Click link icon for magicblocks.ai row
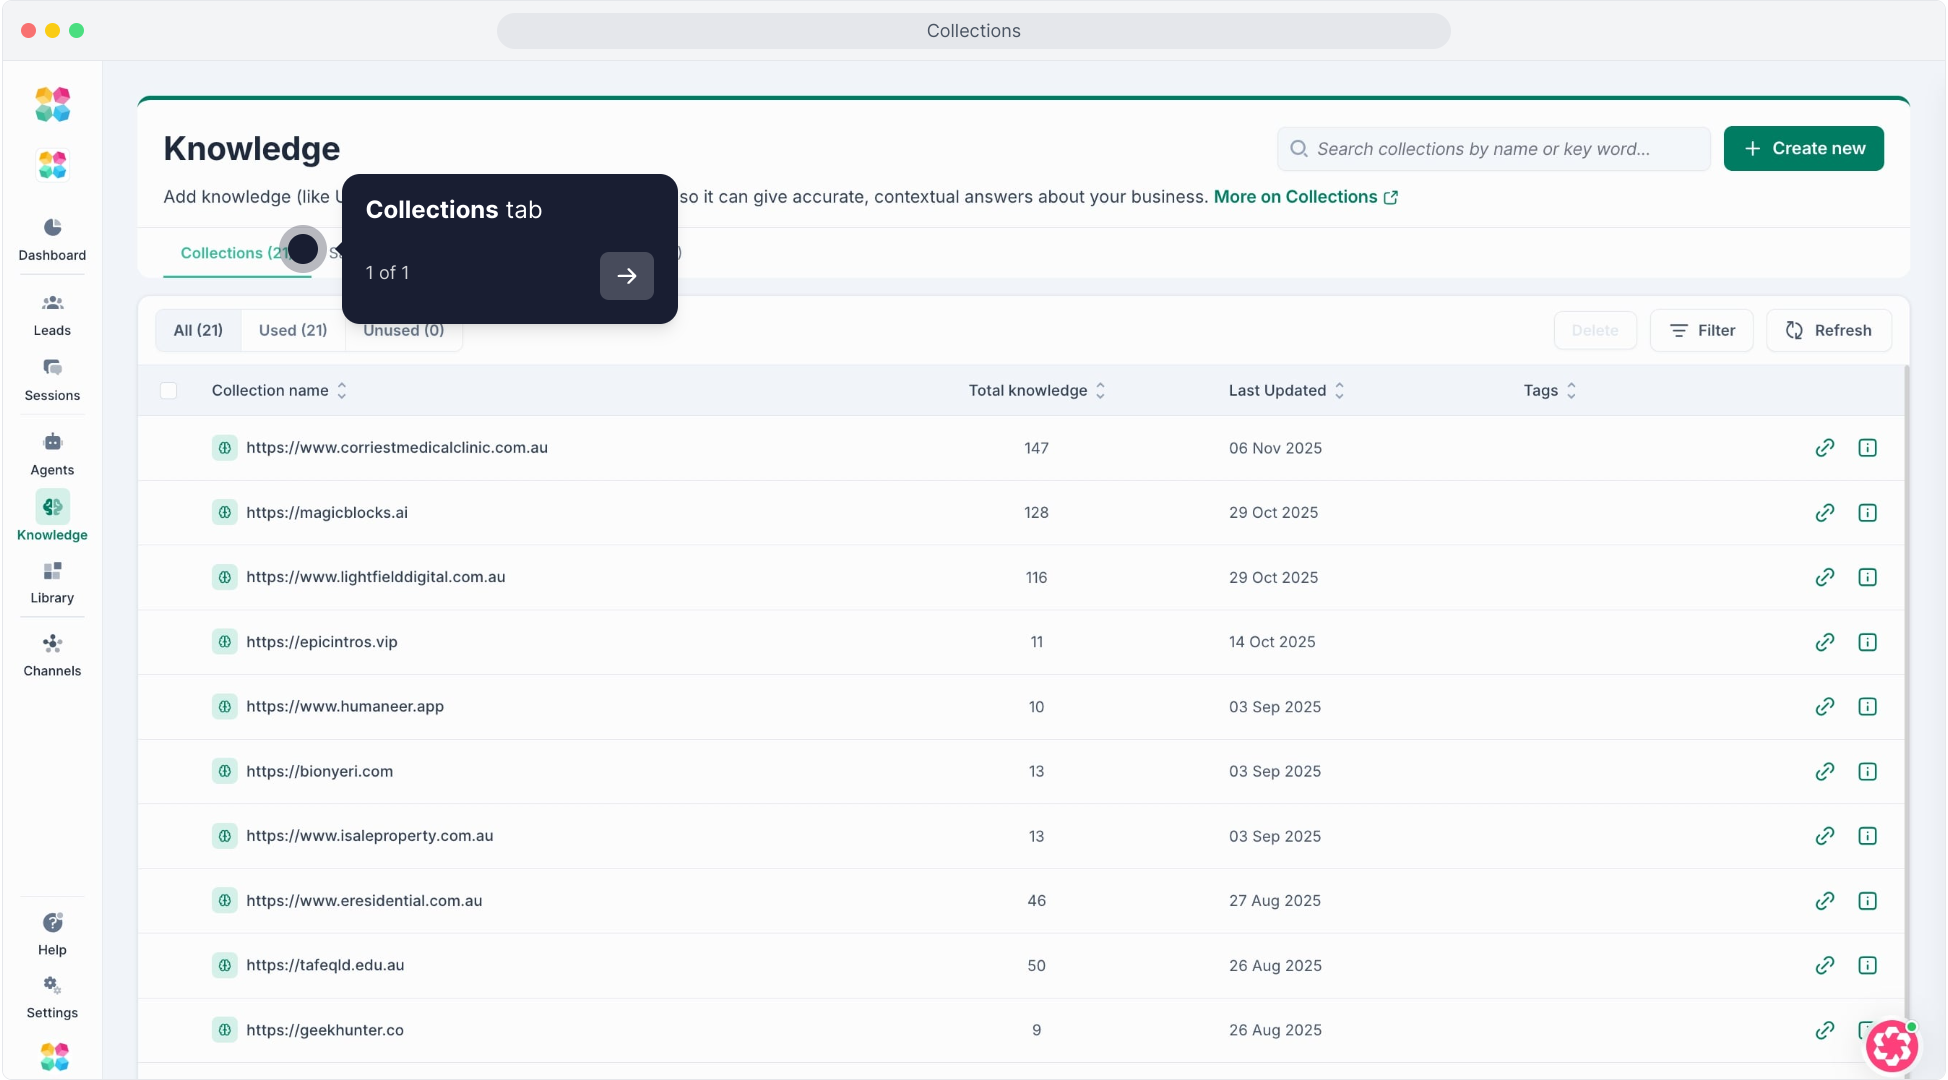Screen dimensions: 1948x1080 click(x=1825, y=513)
